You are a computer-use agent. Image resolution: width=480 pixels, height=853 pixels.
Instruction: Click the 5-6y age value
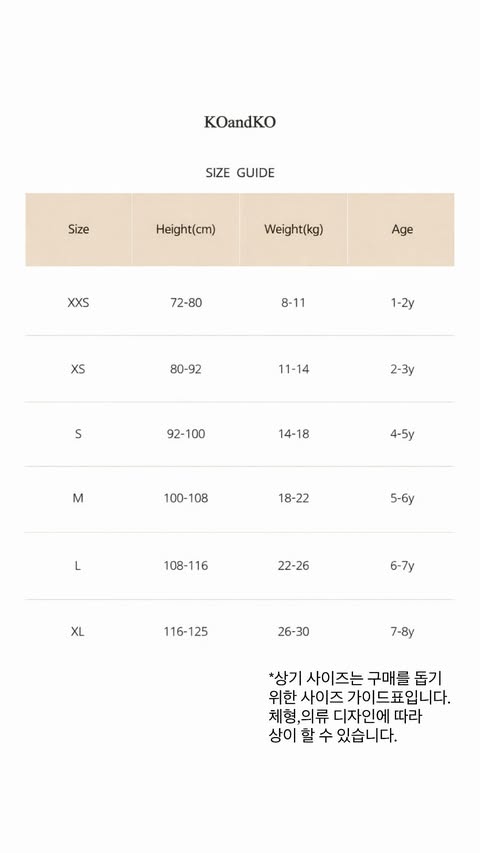[x=402, y=498]
